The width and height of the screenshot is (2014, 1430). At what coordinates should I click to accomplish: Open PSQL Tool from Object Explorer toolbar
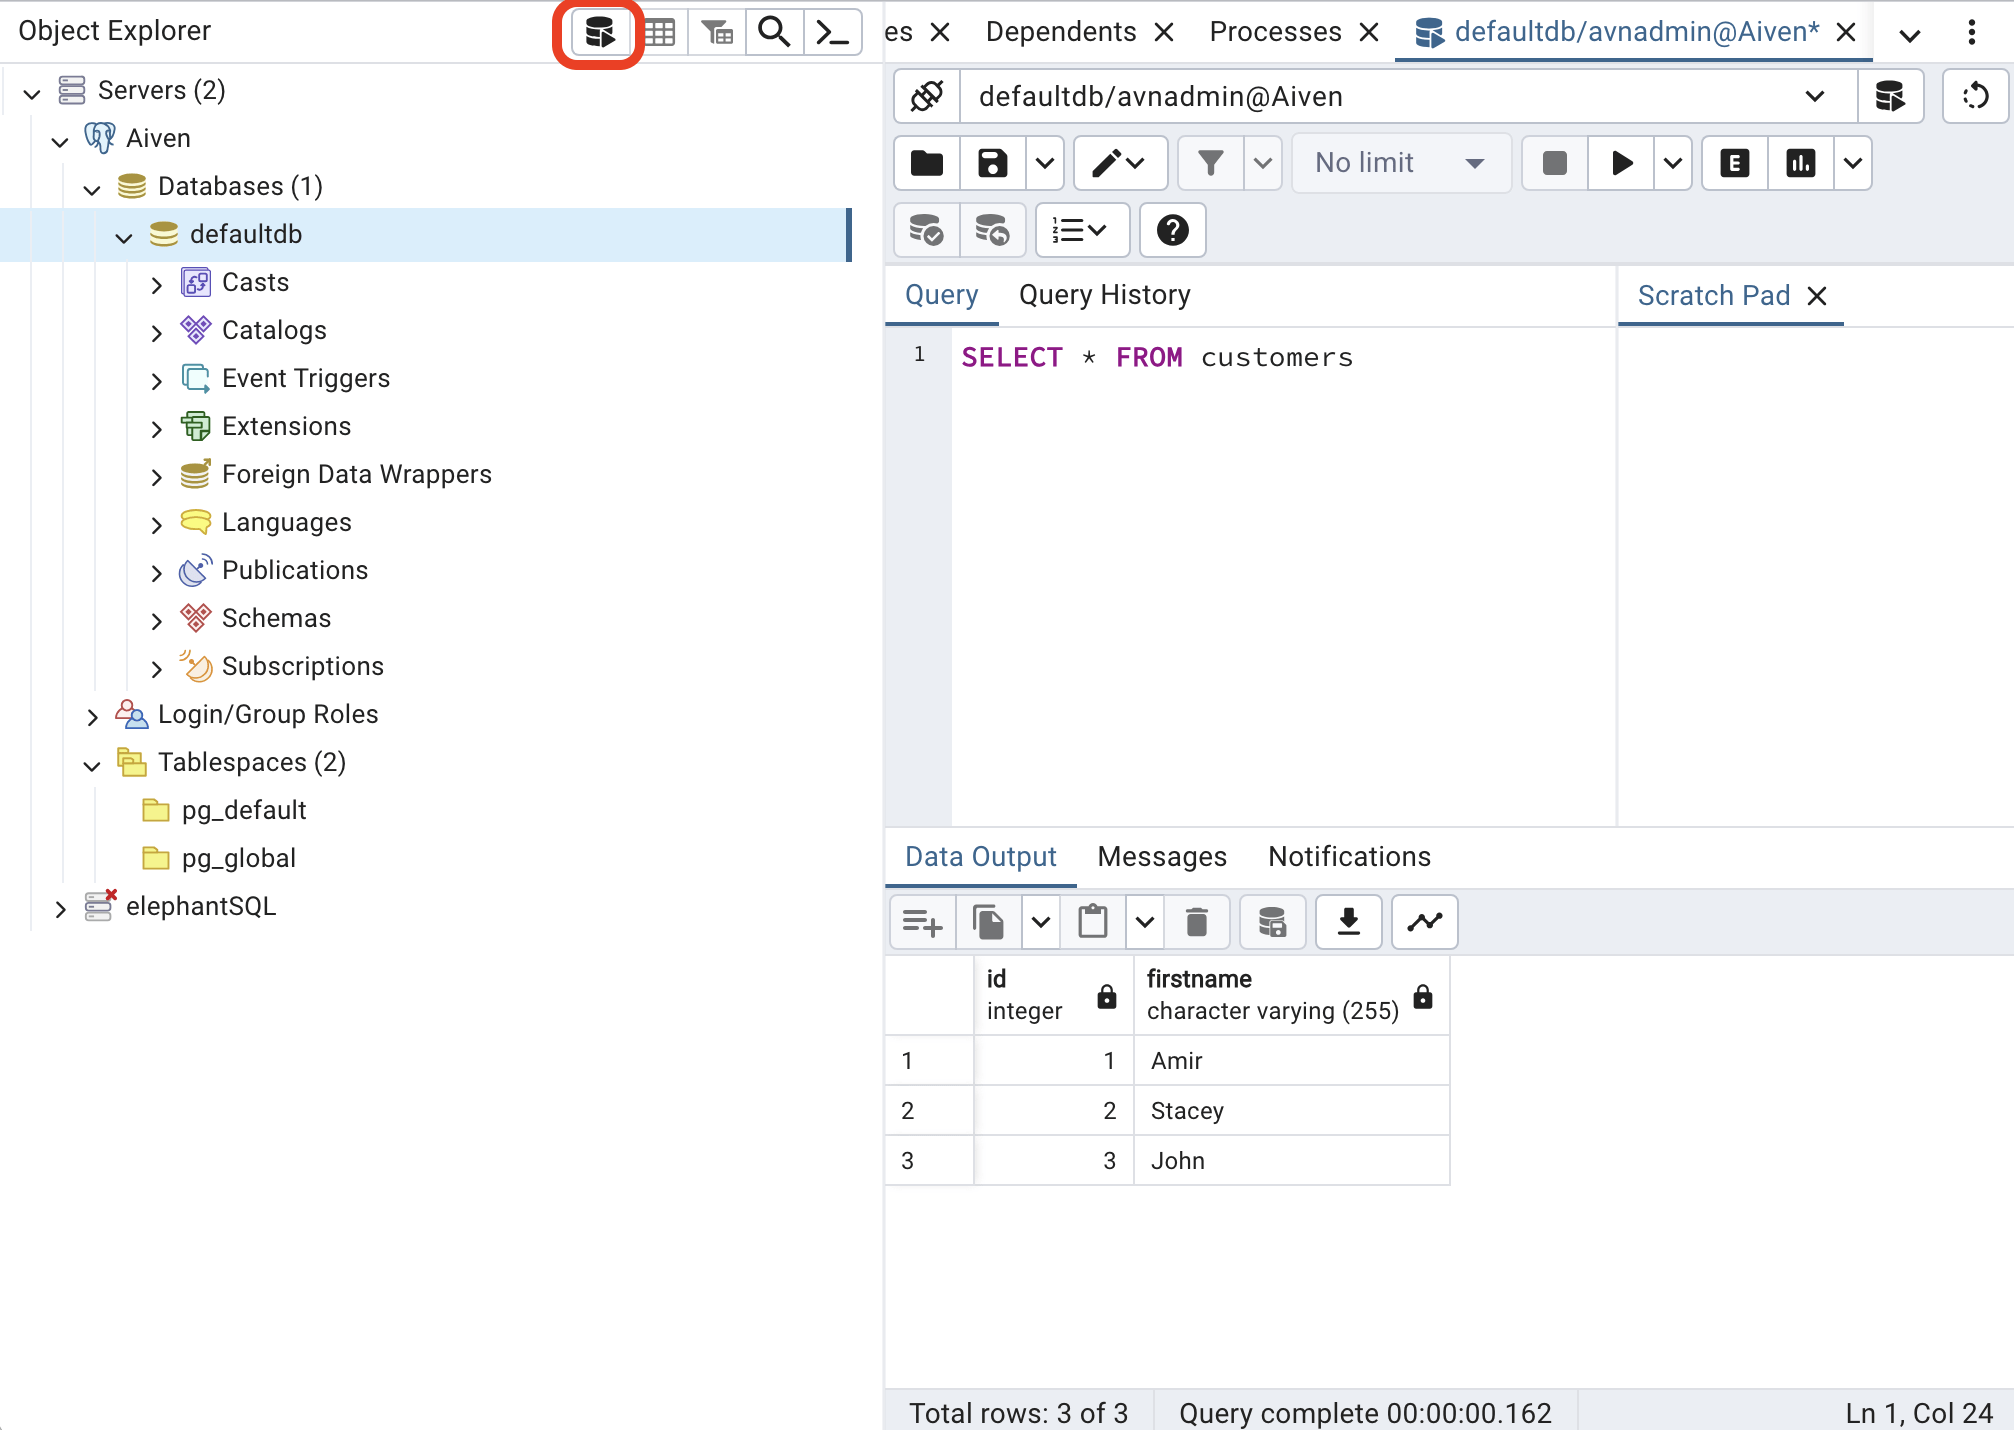click(x=832, y=32)
